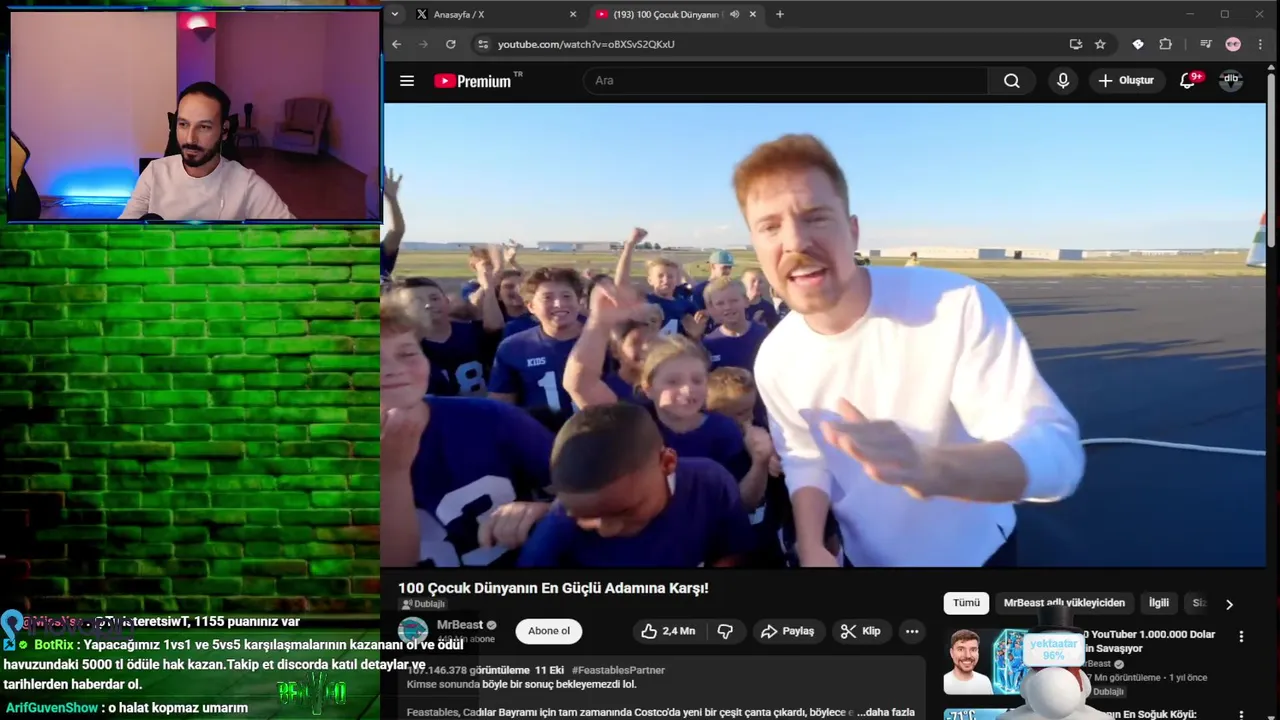Switch to the Anasayfa / X tab
The image size is (1280, 720).
(495, 14)
